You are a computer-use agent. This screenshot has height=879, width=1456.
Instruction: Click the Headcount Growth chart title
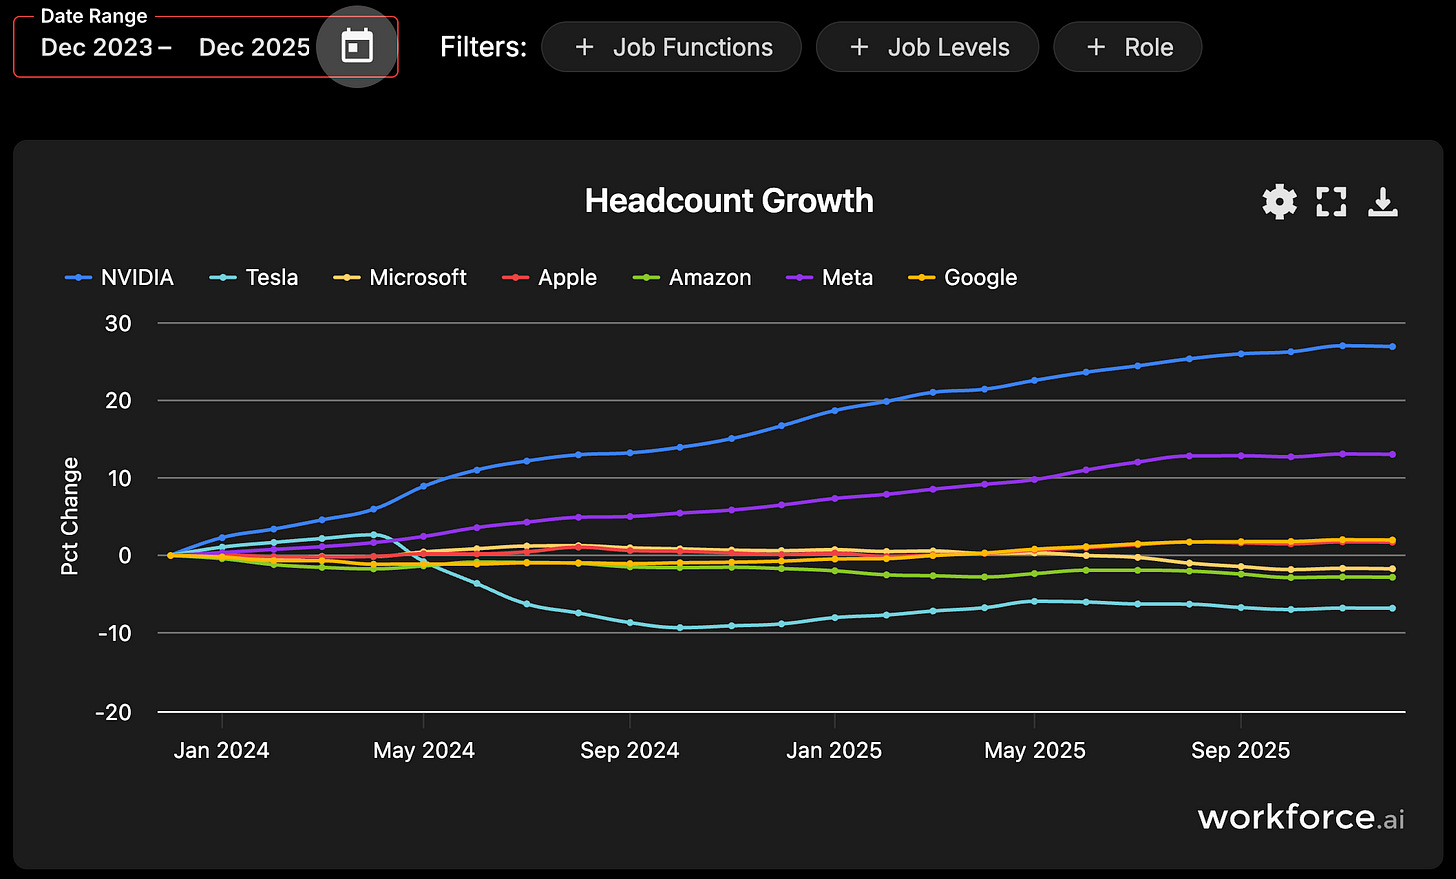(729, 201)
